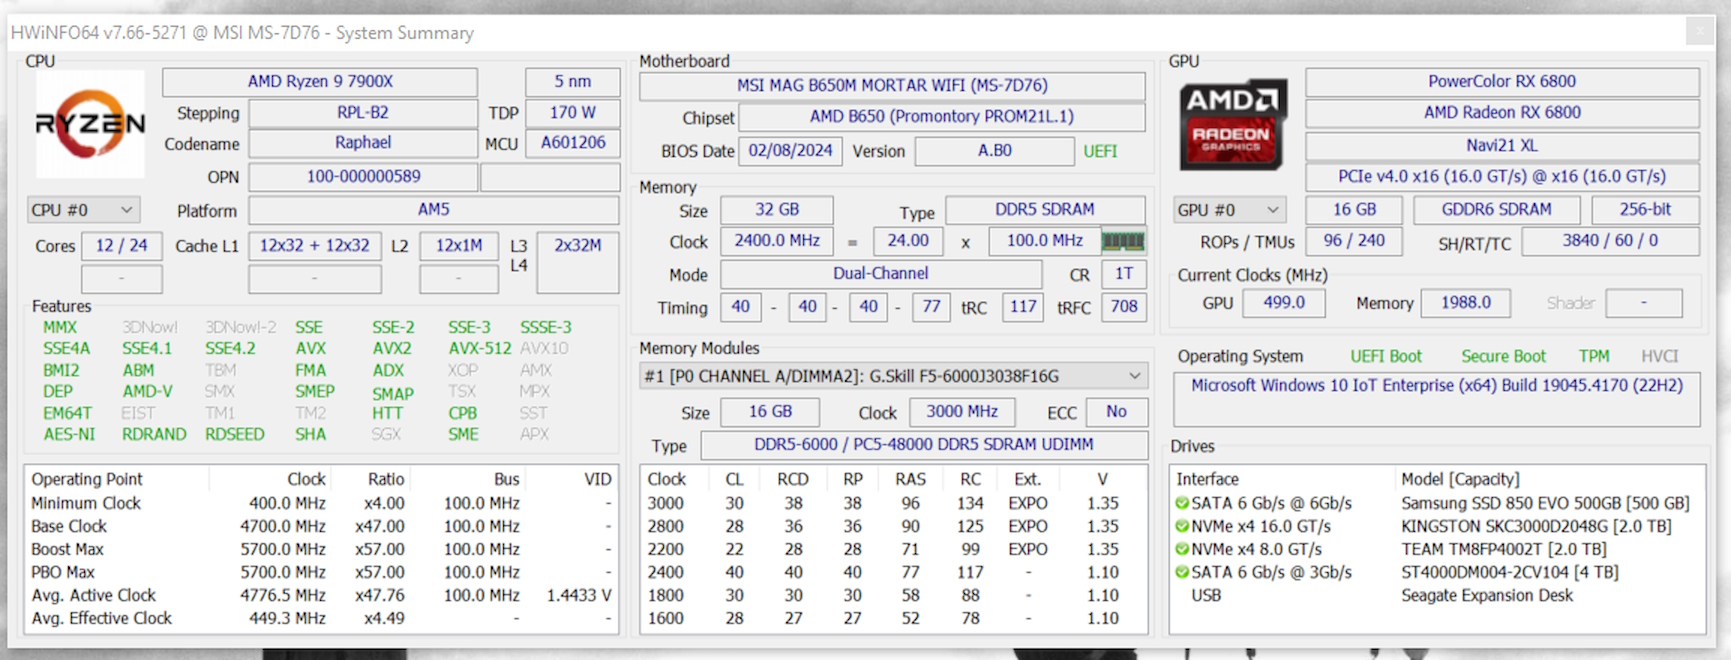Click the Secure Boot indicator
The width and height of the screenshot is (1731, 660).
coord(1503,356)
